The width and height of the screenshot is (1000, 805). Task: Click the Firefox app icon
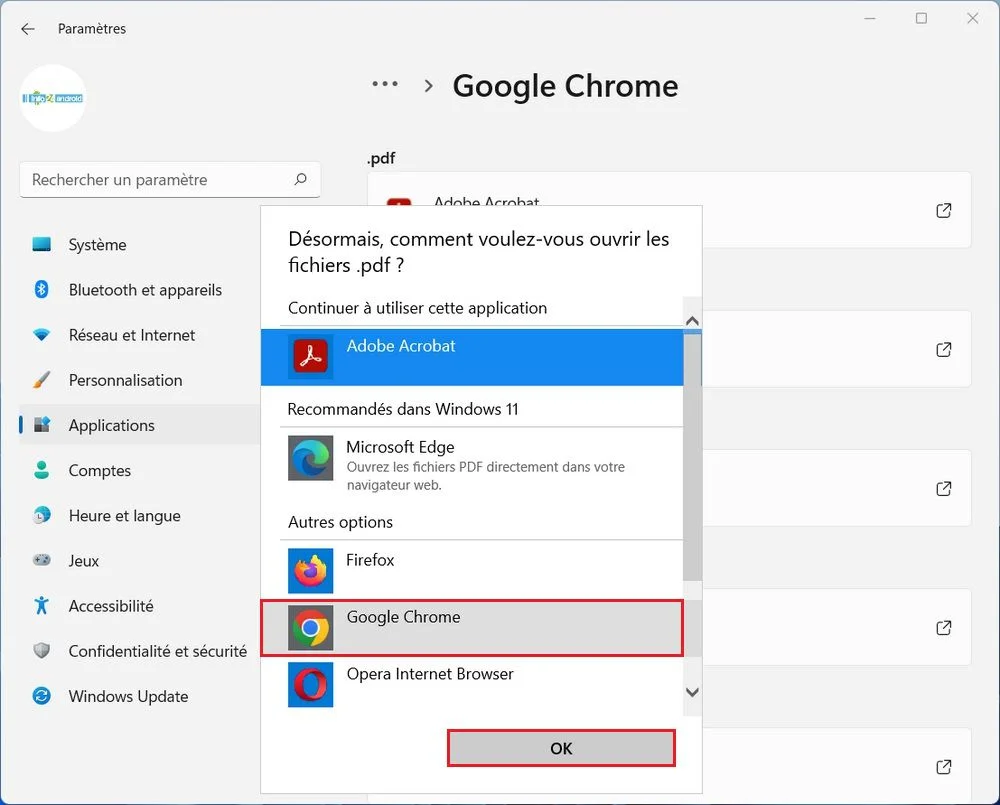pyautogui.click(x=311, y=571)
